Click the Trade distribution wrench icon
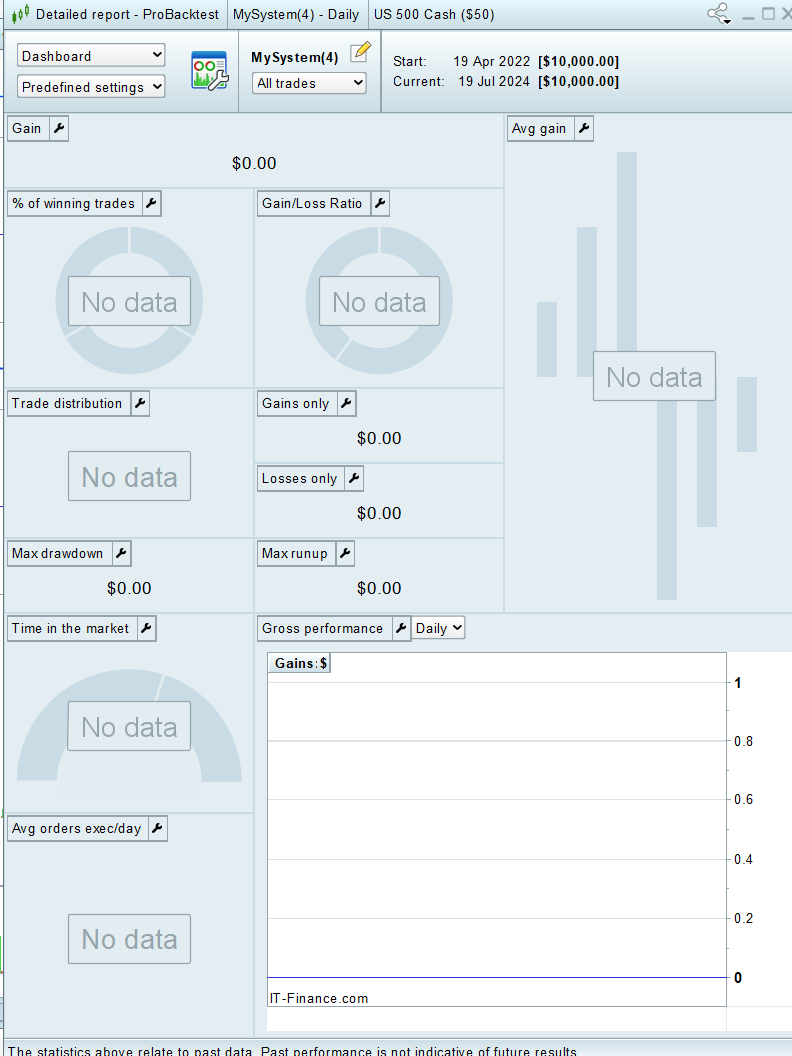The width and height of the screenshot is (792, 1056). (138, 403)
